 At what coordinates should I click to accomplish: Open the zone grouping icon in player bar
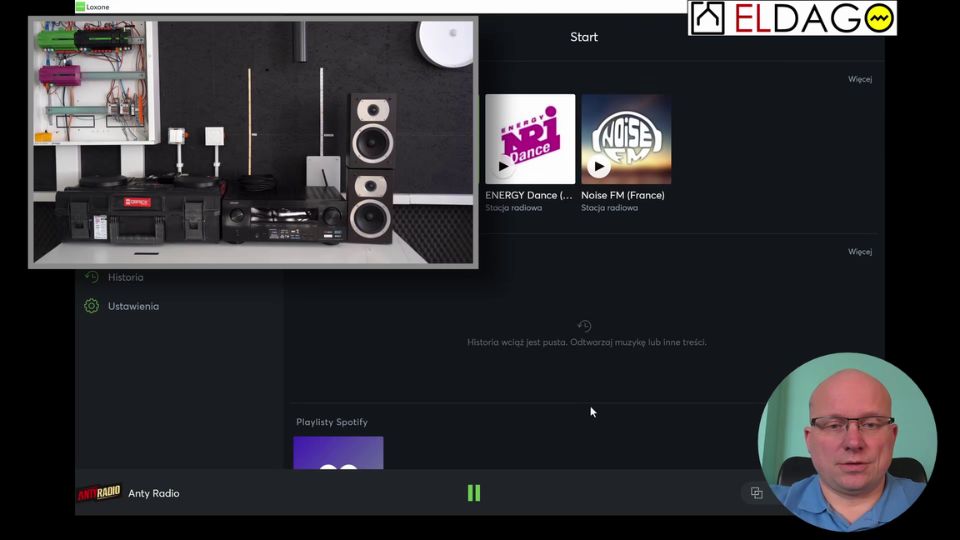[756, 493]
